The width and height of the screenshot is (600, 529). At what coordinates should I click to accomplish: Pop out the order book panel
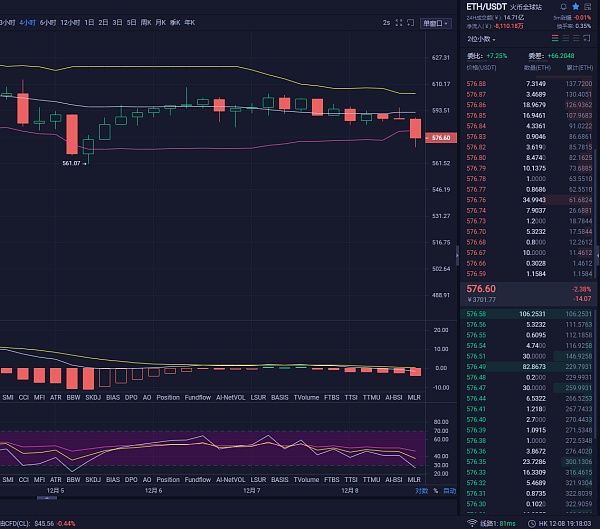pyautogui.click(x=587, y=38)
